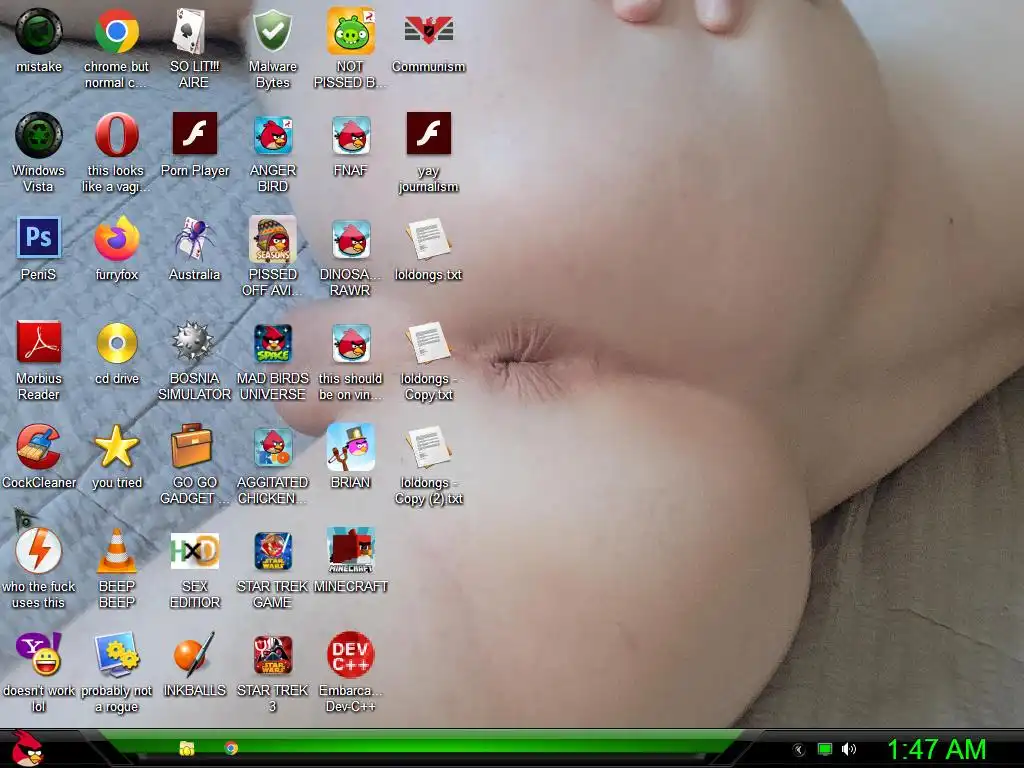The image size is (1024, 768).
Task: Launch the 'AGGITATED CHICKEN...' Rio icon
Action: (273, 447)
